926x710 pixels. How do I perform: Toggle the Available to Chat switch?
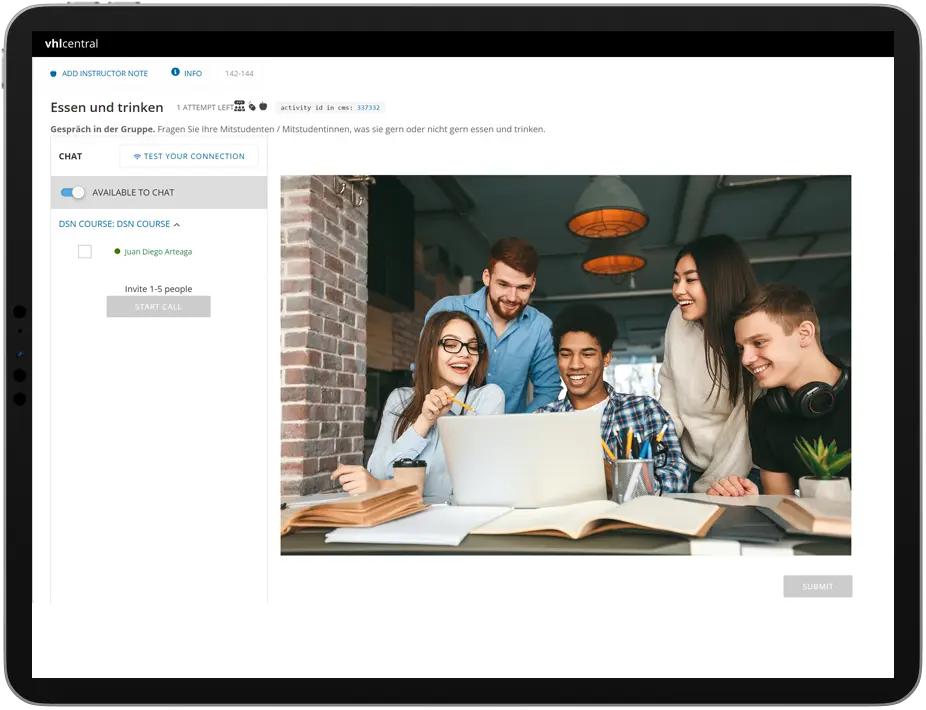(73, 192)
